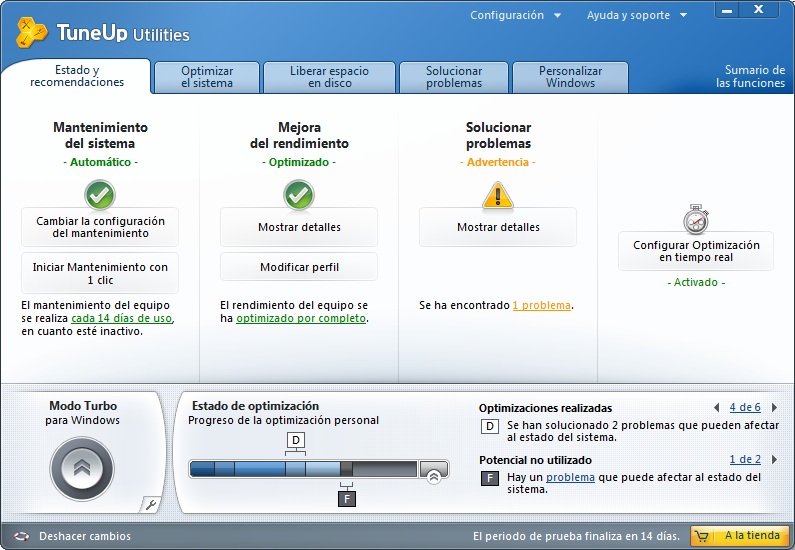Click the Automático status text
The width and height of the screenshot is (795, 550).
tap(100, 162)
